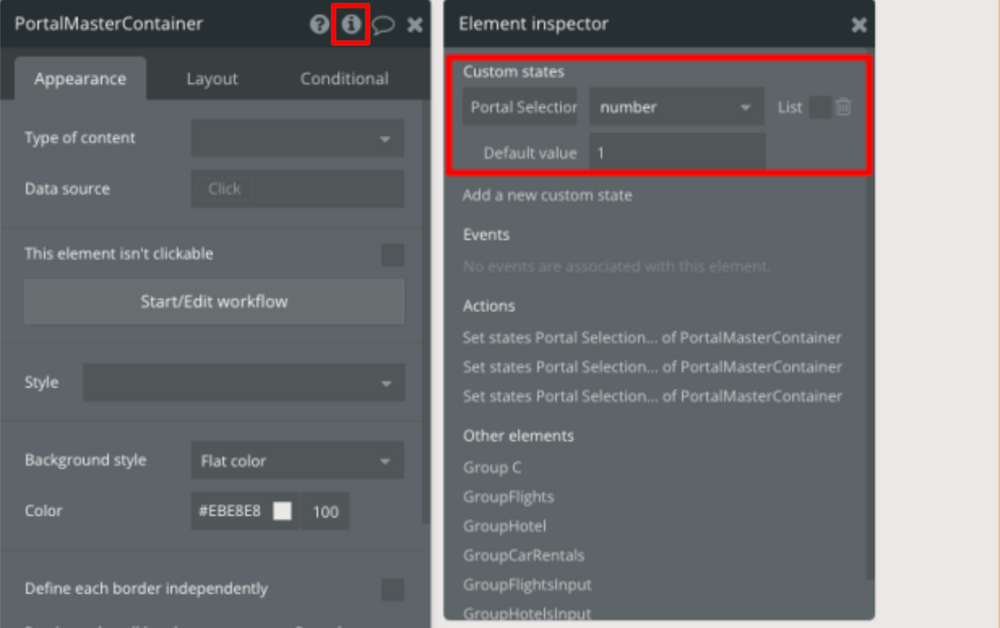Enable 'This element isn't clickable'
Viewport: 1000px width, 628px height.
[x=392, y=255]
